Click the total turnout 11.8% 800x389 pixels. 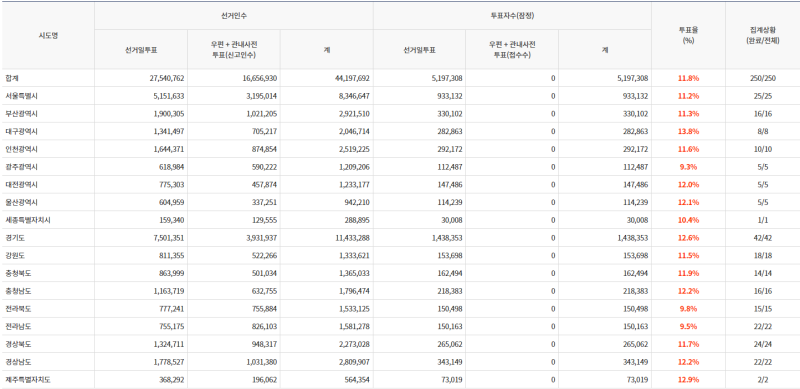tap(688, 79)
